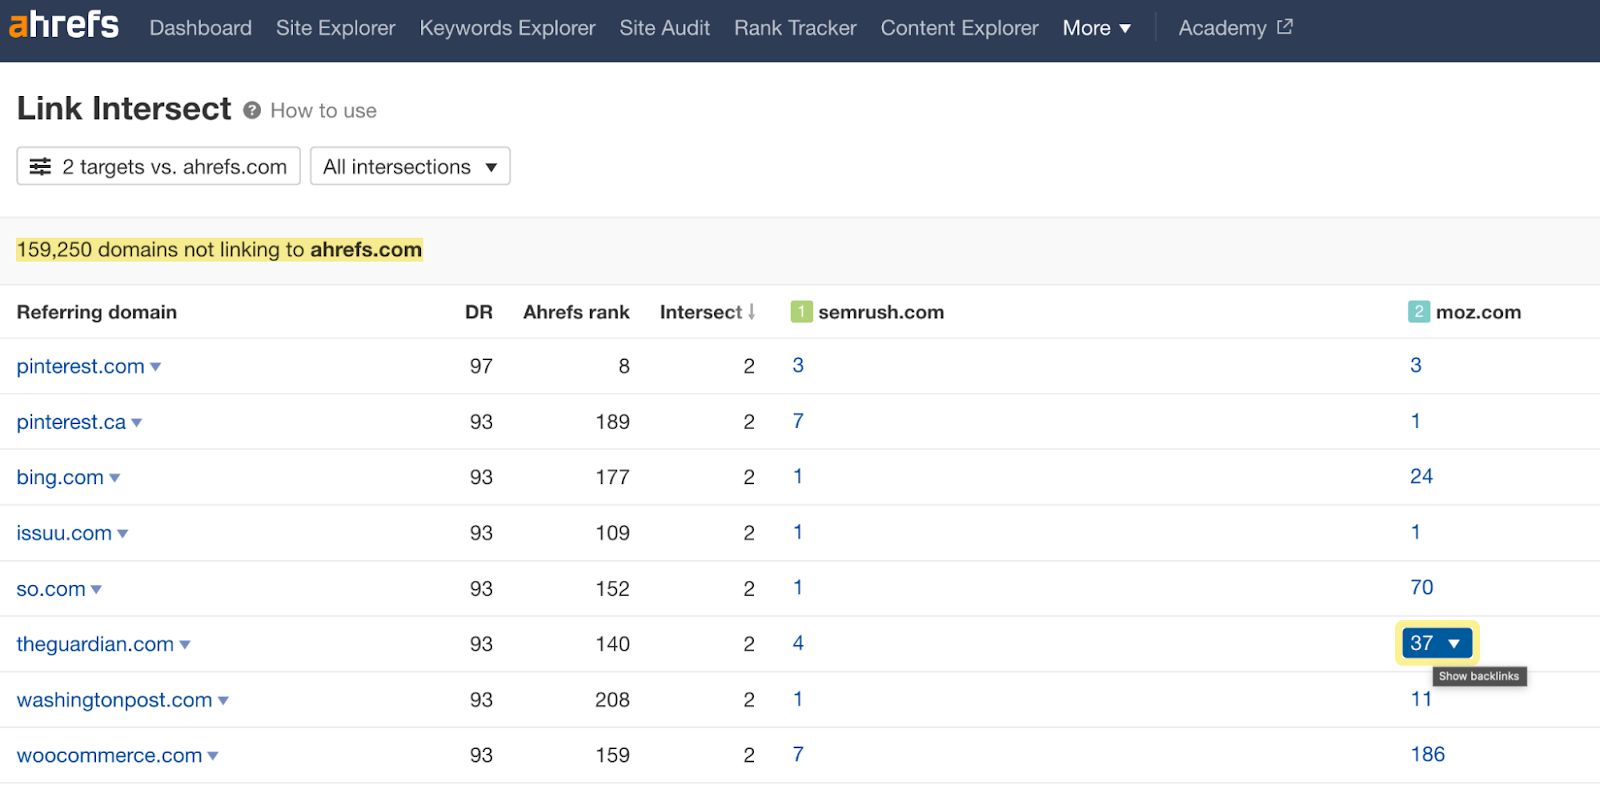
Task: Click the 186 moz.com backlinks count
Action: pos(1427,755)
